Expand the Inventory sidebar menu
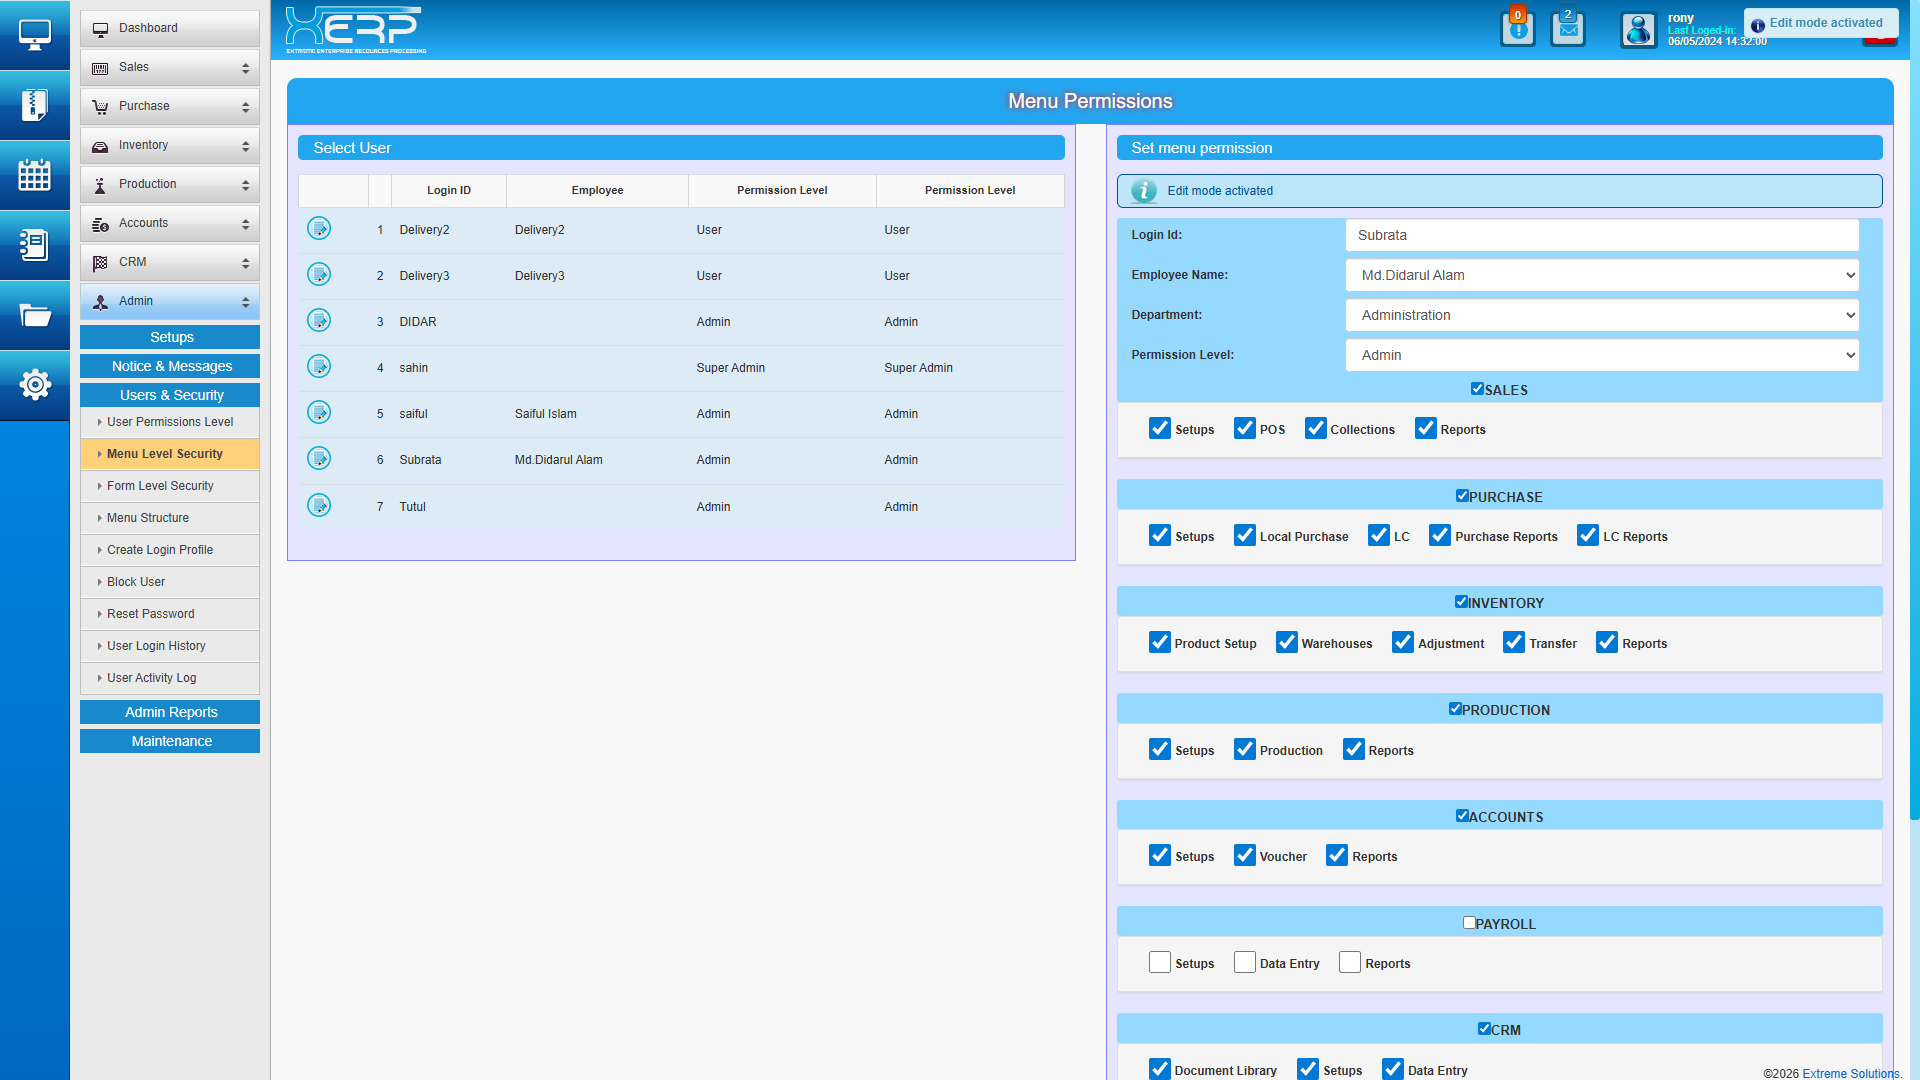 click(169, 146)
